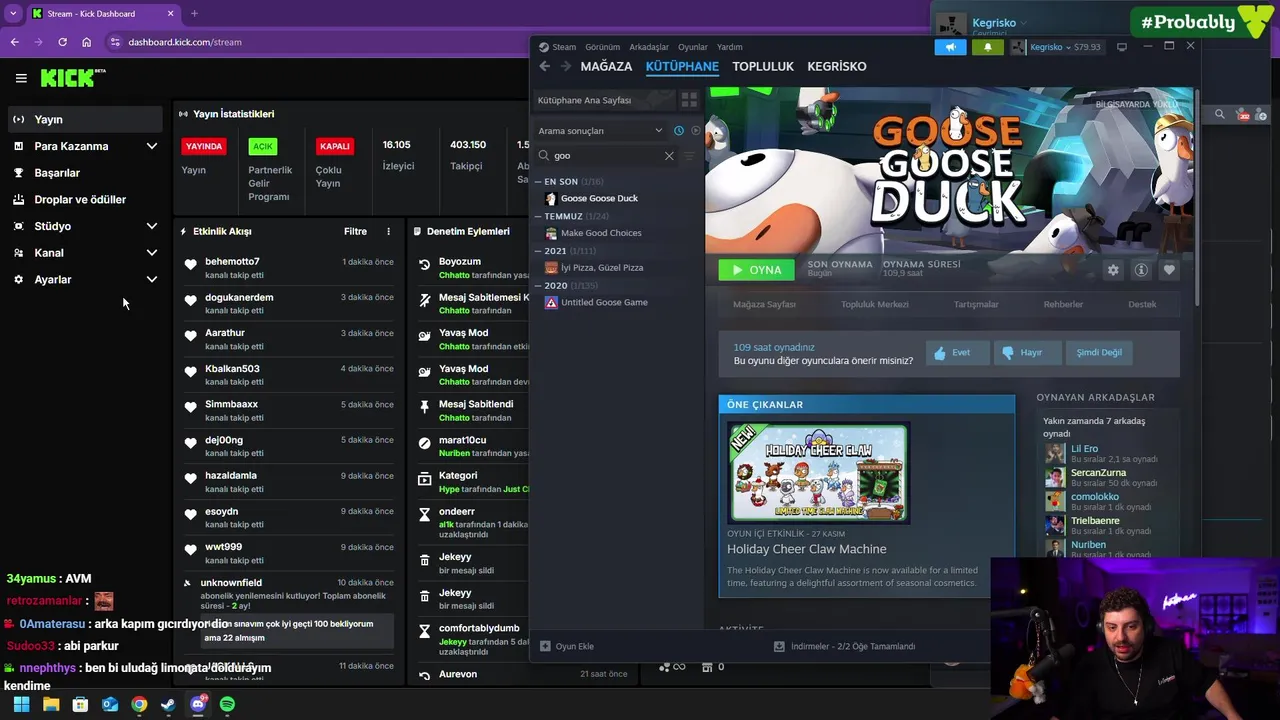This screenshot has height=720, width=1280.
Task: Switch Steam library to grid view
Action: click(689, 100)
